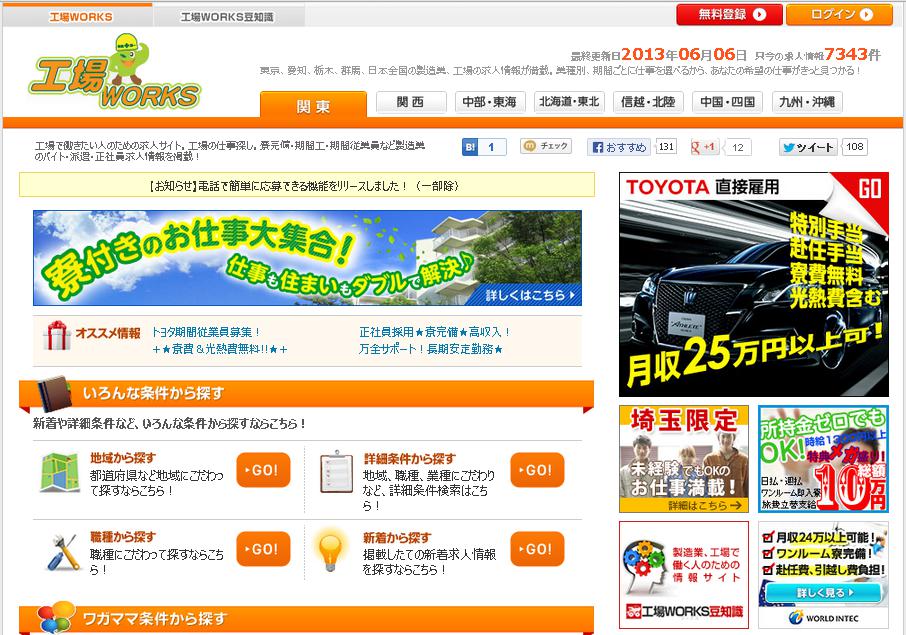Open the 所持金ゼロでもOK banner
The width and height of the screenshot is (906, 635).
click(823, 459)
